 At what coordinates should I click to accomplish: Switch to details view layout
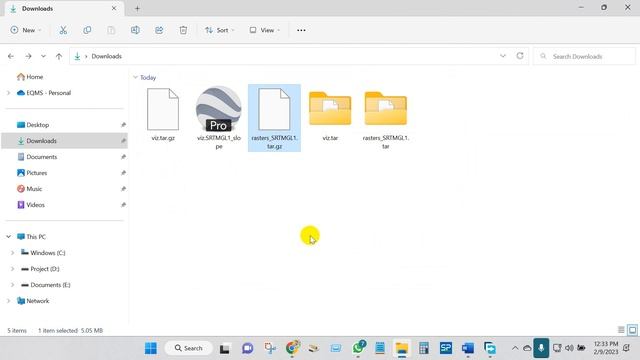click(621, 330)
